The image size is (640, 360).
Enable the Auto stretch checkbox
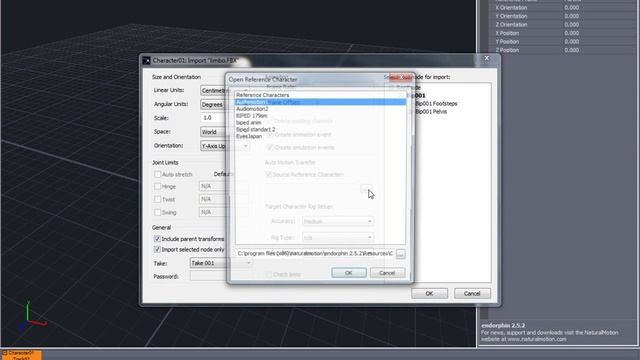click(158, 174)
